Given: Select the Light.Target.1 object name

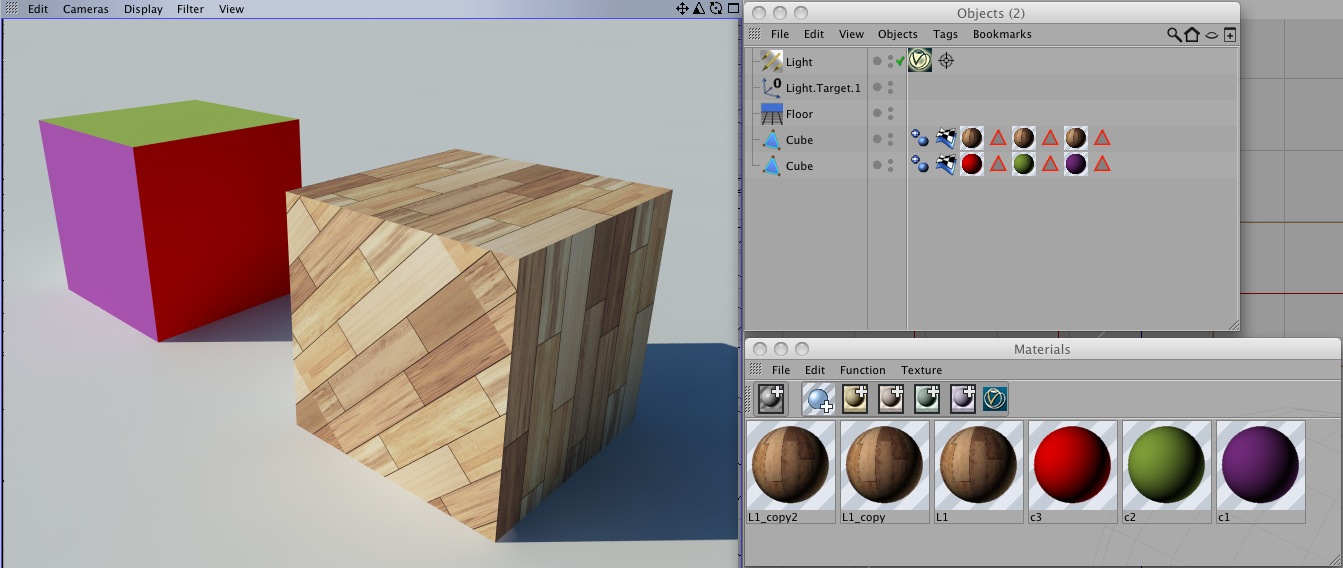Looking at the screenshot, I should pyautogui.click(x=823, y=88).
